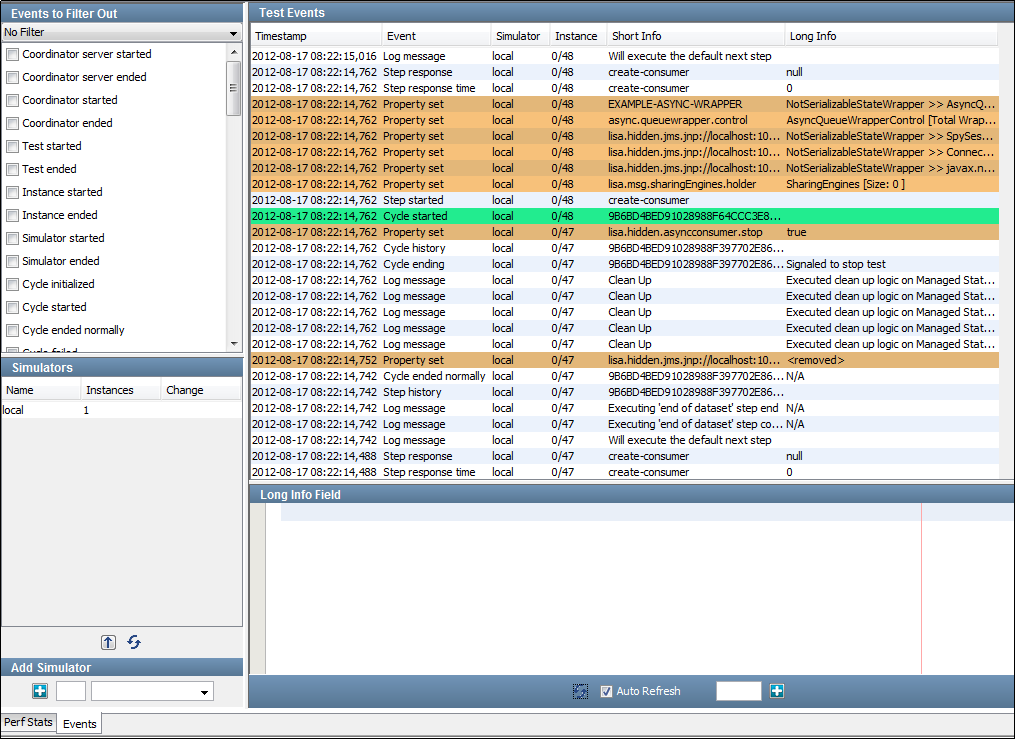Click the refresh interval input field
Viewport: 1015px width, 739px height.
739,691
